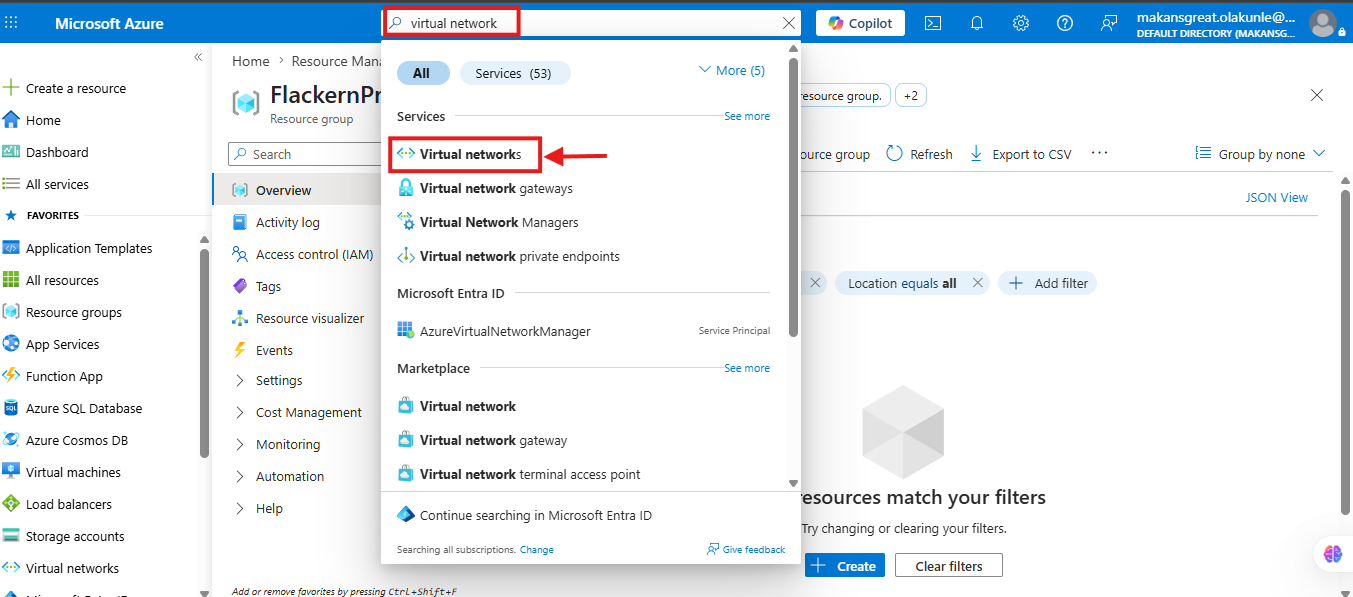Image resolution: width=1353 pixels, height=597 pixels.
Task: Click Give feedback link in search panel
Action: point(746,549)
